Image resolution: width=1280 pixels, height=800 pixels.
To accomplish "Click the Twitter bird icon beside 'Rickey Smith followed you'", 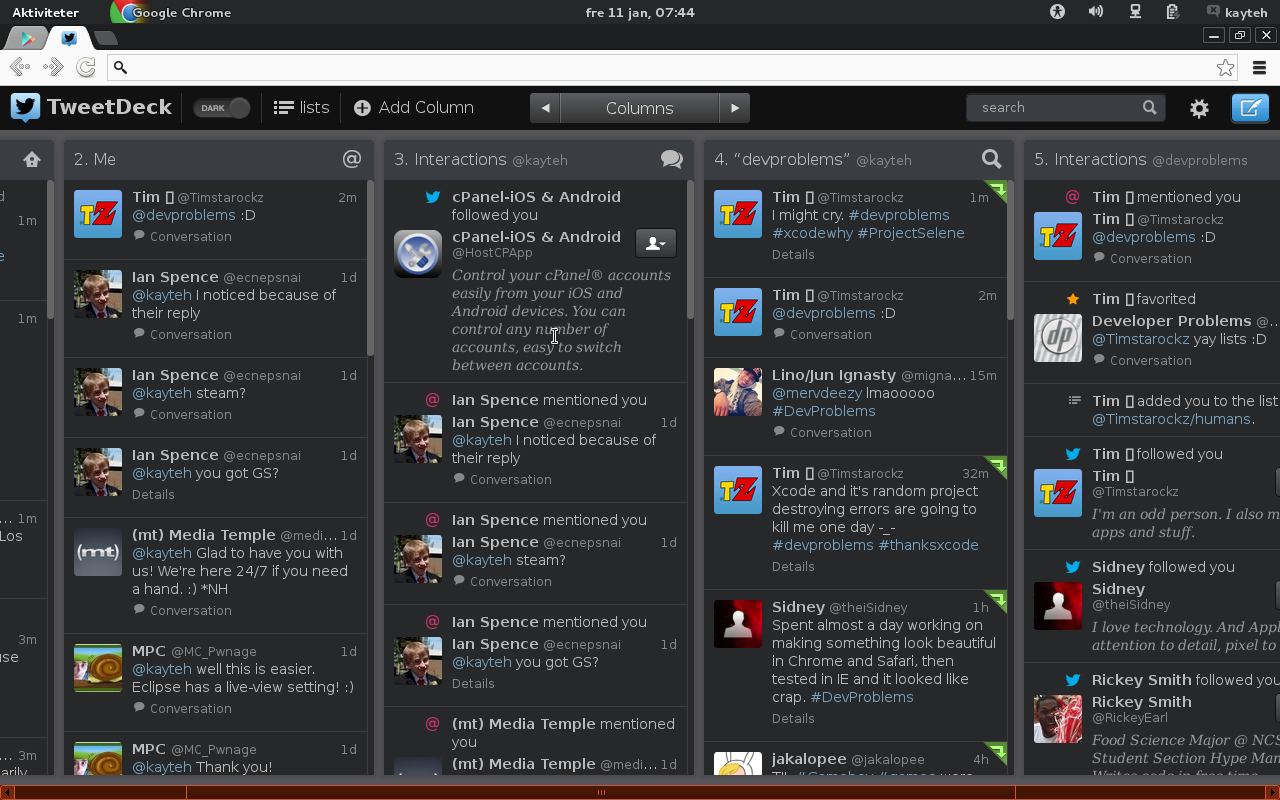I will pos(1073,680).
